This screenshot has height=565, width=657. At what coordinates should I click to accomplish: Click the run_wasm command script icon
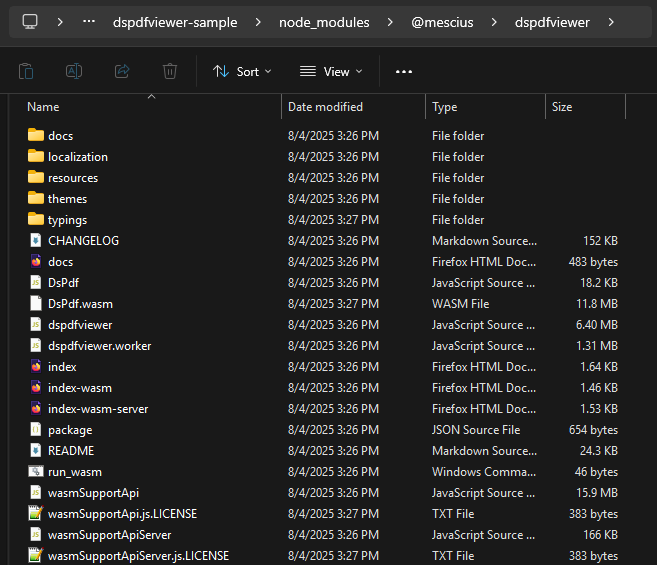[x=36, y=471]
